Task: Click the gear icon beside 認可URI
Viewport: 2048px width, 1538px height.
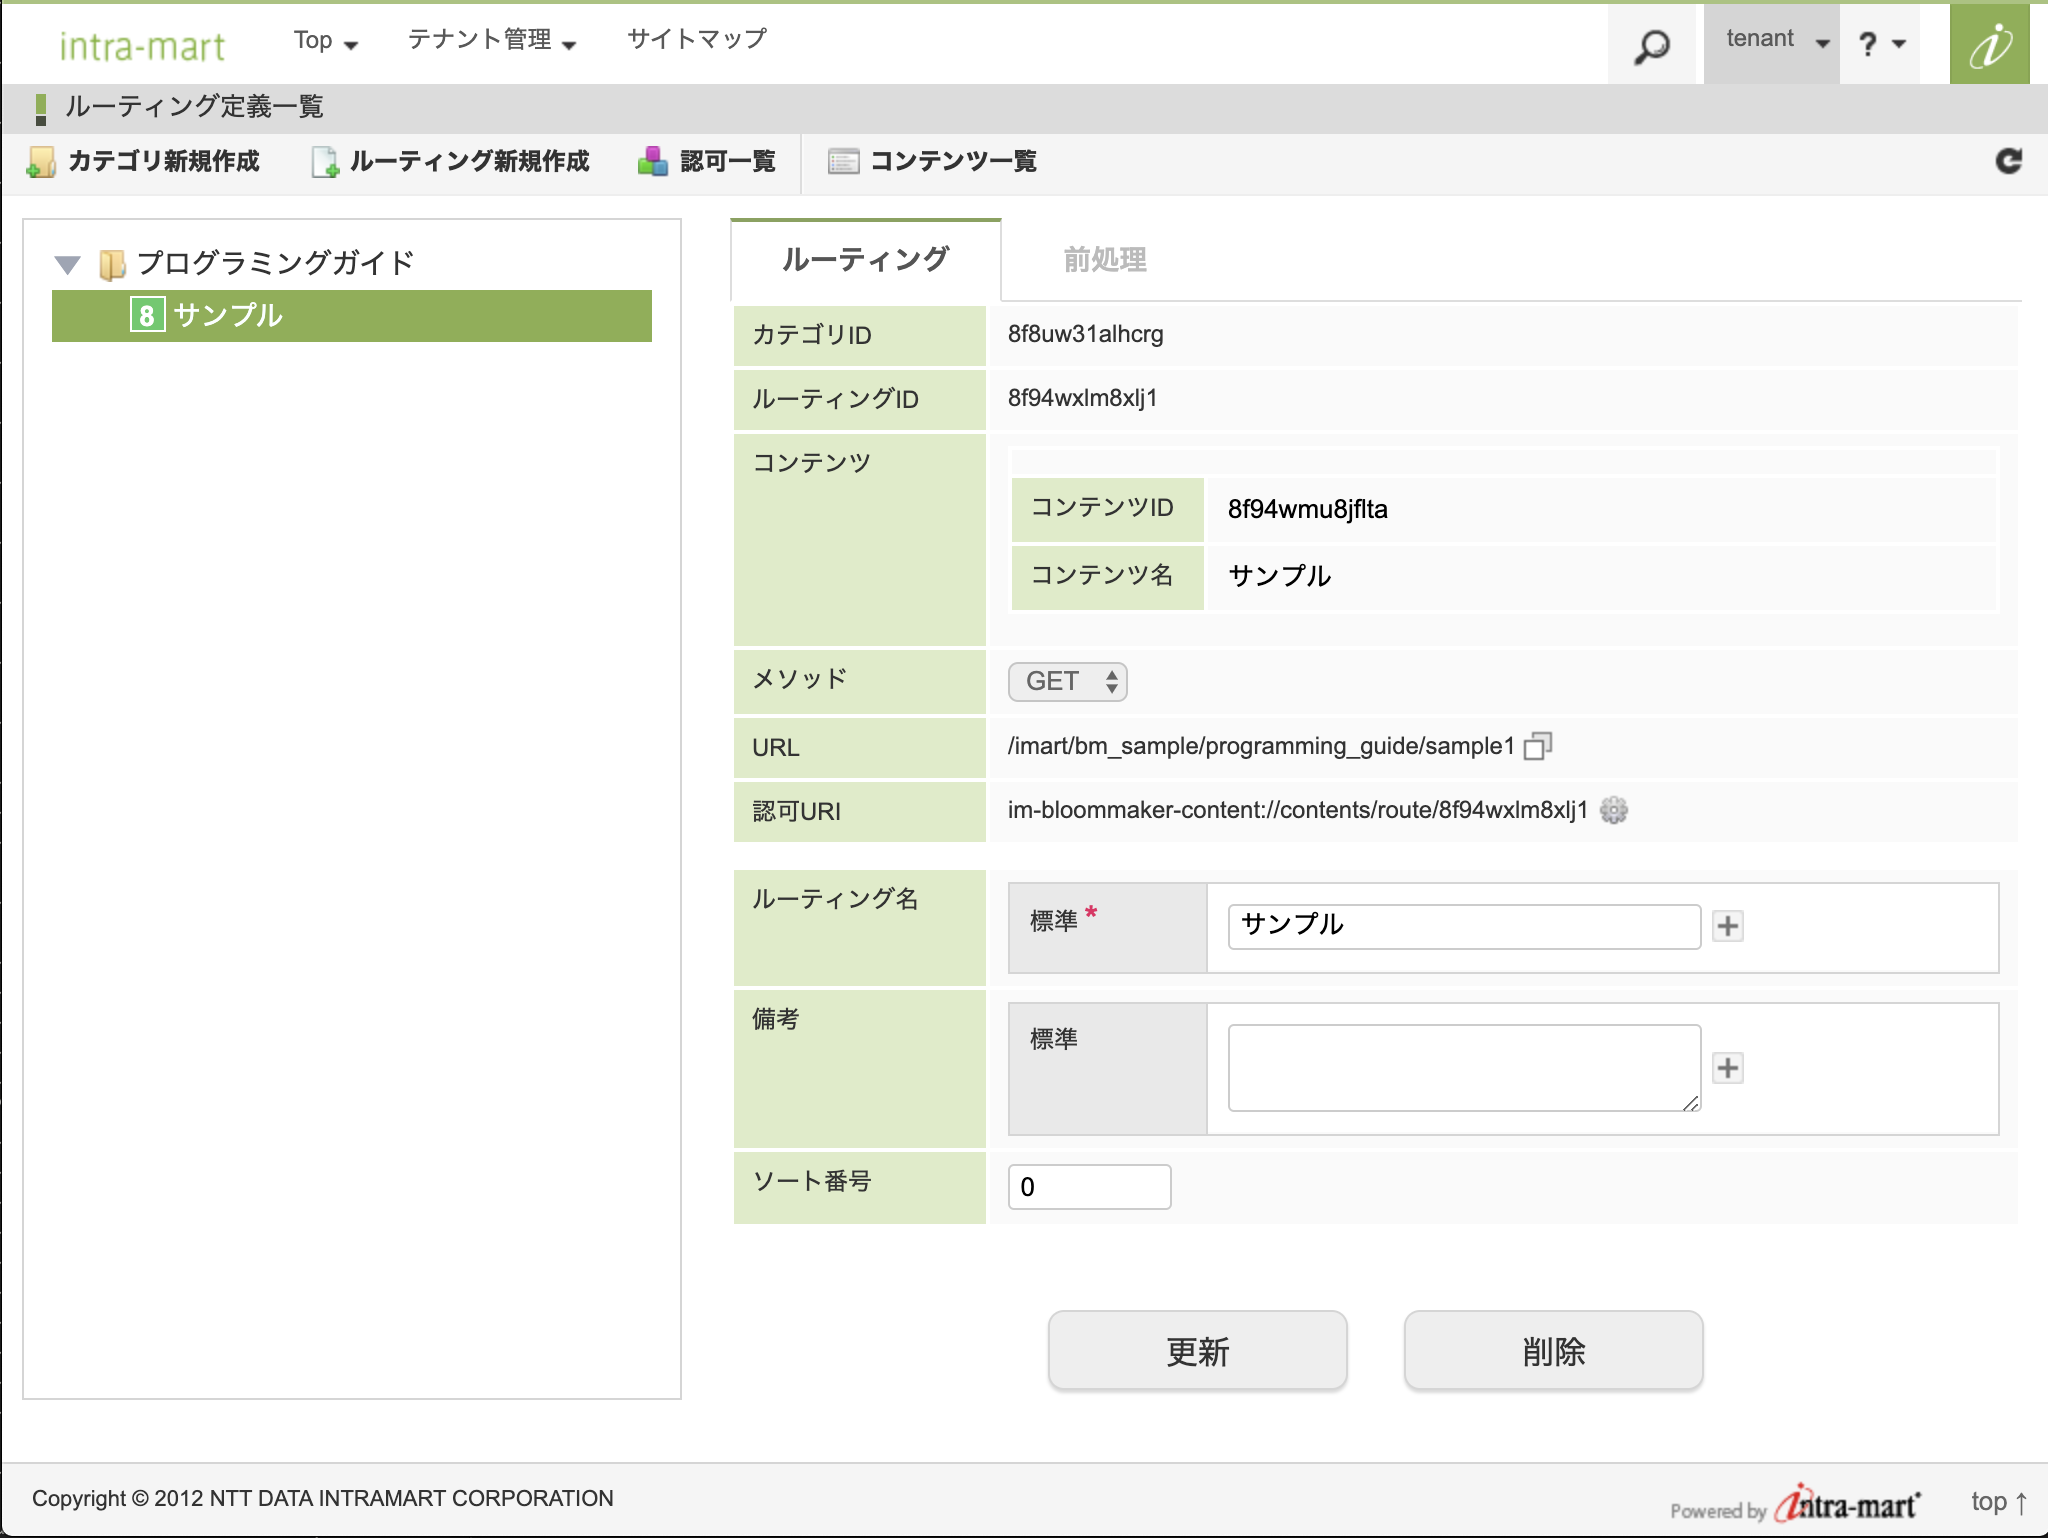Action: [x=1613, y=810]
